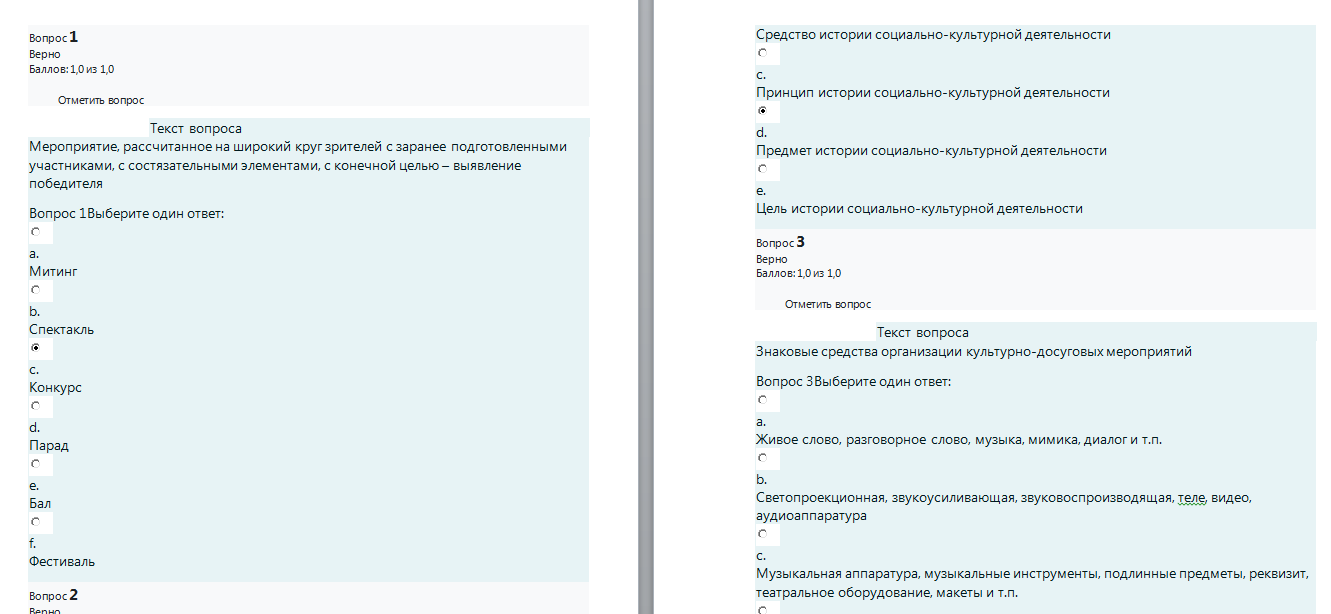The height and width of the screenshot is (614, 1331).
Task: Click the text Вопрос 1Выберите один ответ:
Action: (127, 213)
